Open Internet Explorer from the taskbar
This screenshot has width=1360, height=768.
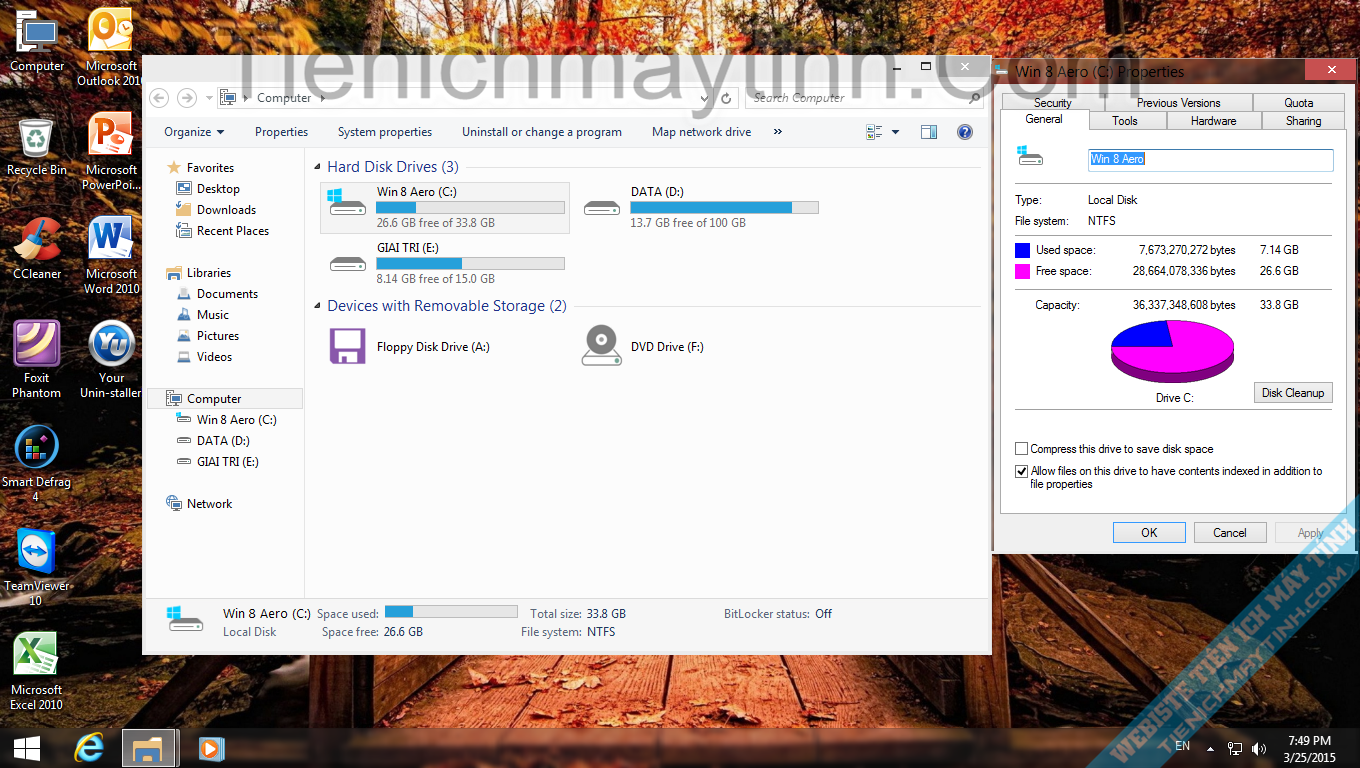(89, 747)
